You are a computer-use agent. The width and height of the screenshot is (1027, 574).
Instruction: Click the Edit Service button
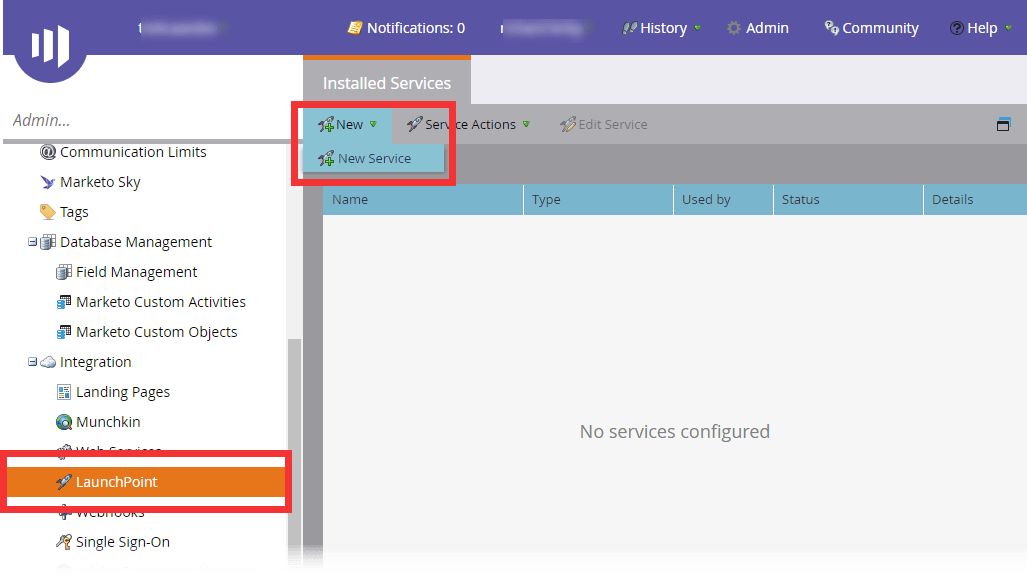click(603, 124)
